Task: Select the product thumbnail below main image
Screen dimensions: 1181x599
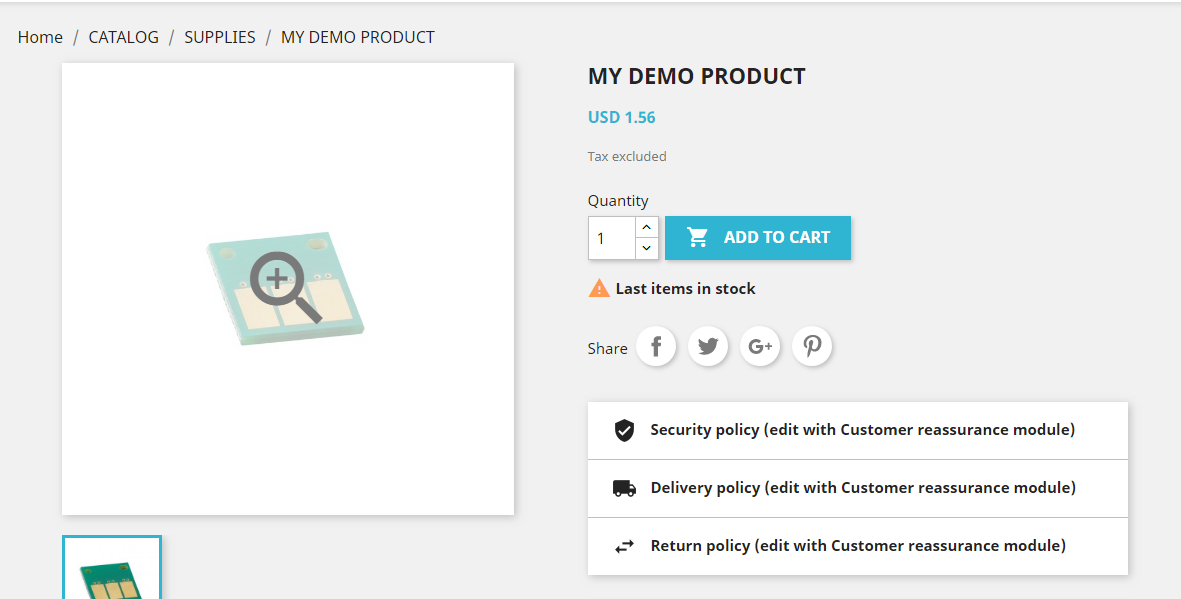Action: (x=112, y=570)
